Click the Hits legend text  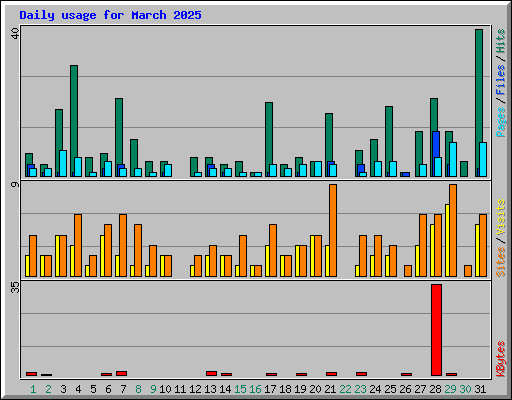tap(500, 41)
